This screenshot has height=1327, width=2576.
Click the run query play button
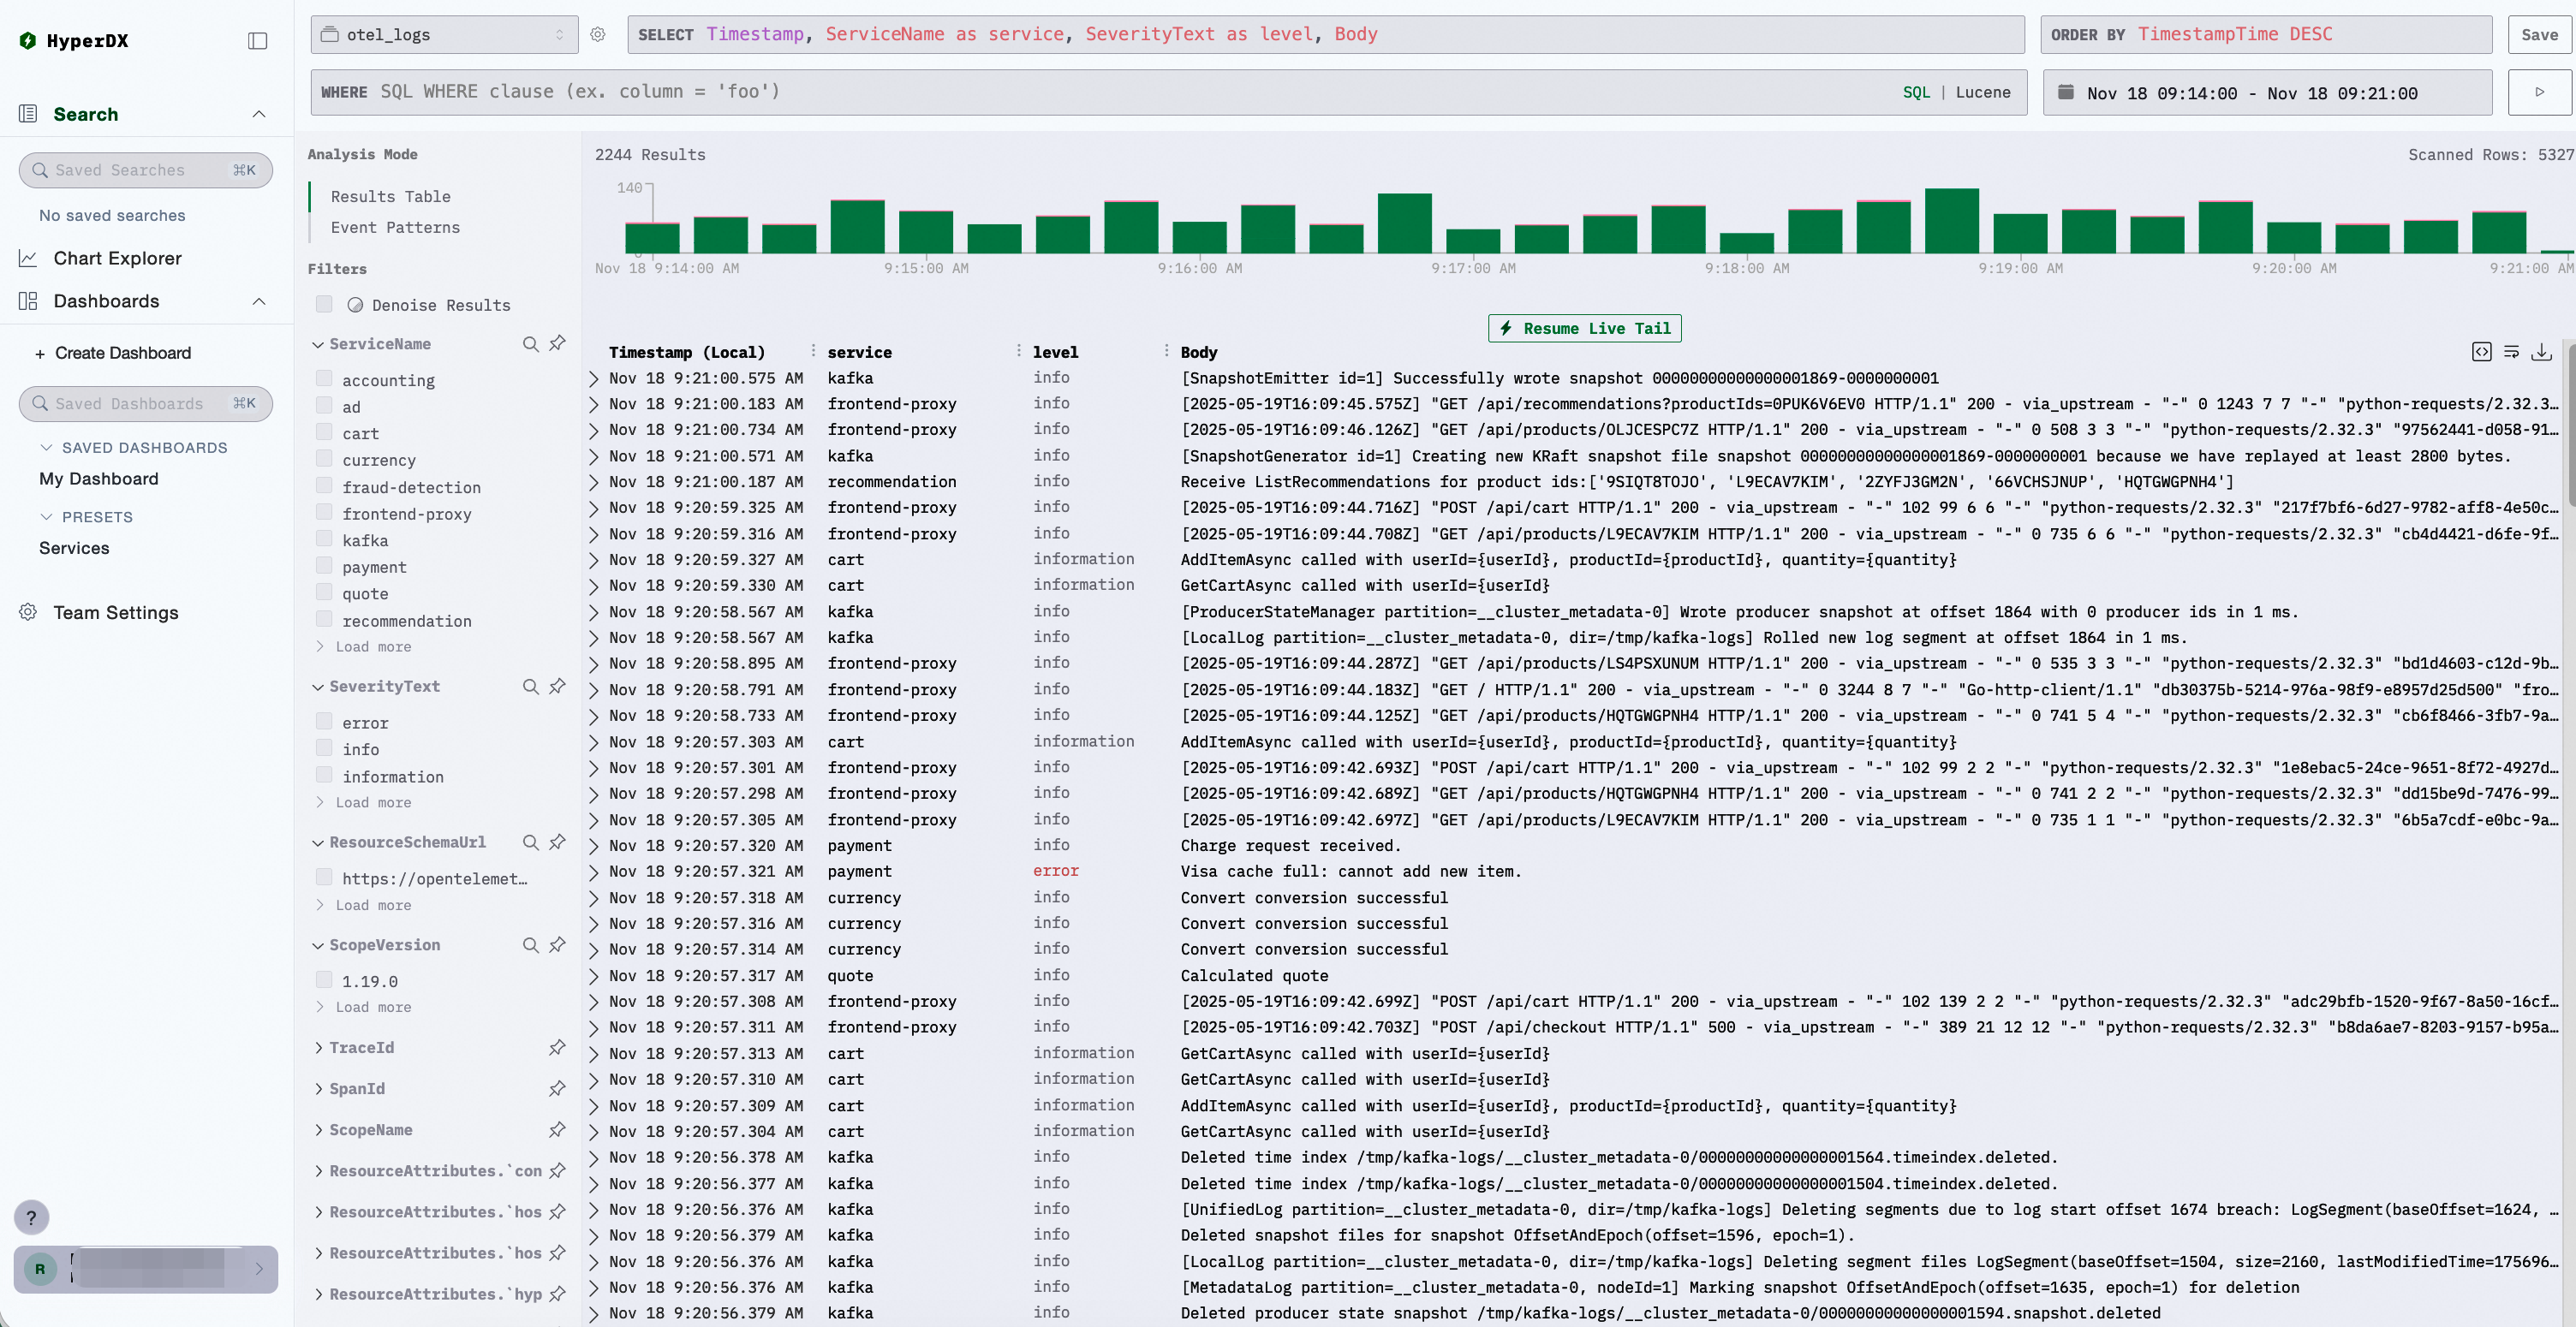tap(2539, 92)
